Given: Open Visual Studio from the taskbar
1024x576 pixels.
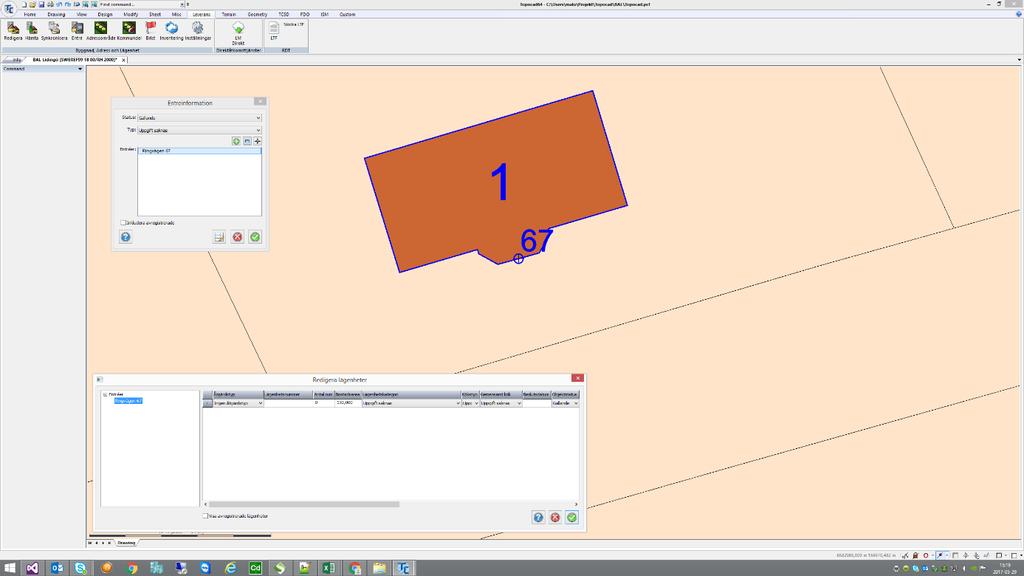Looking at the screenshot, I should click(32, 568).
